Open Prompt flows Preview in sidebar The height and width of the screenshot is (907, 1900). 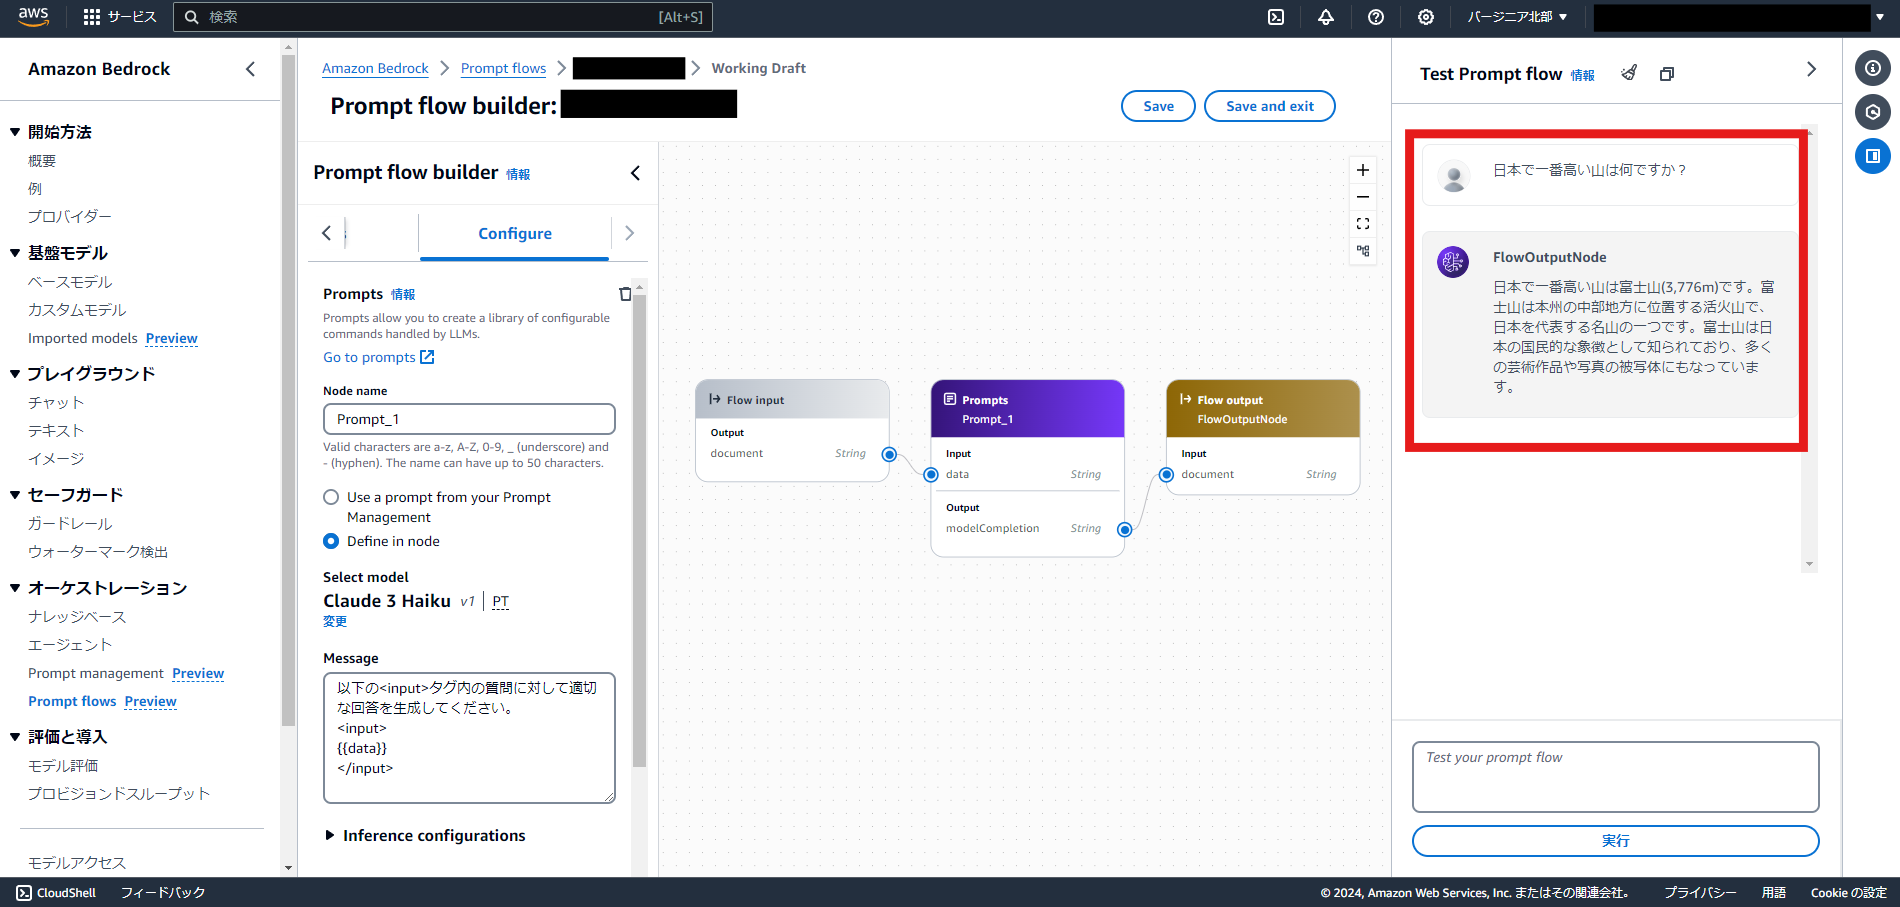pos(102,702)
